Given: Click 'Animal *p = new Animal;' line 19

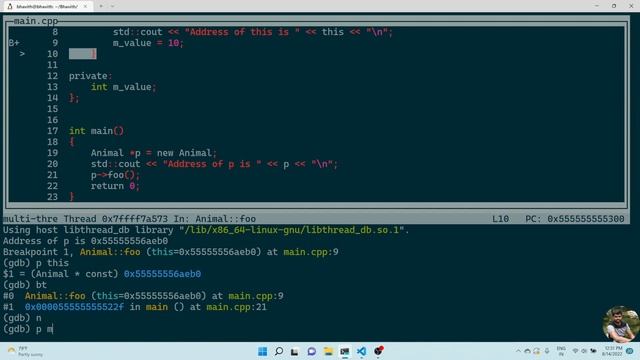Looking at the screenshot, I should [153, 153].
